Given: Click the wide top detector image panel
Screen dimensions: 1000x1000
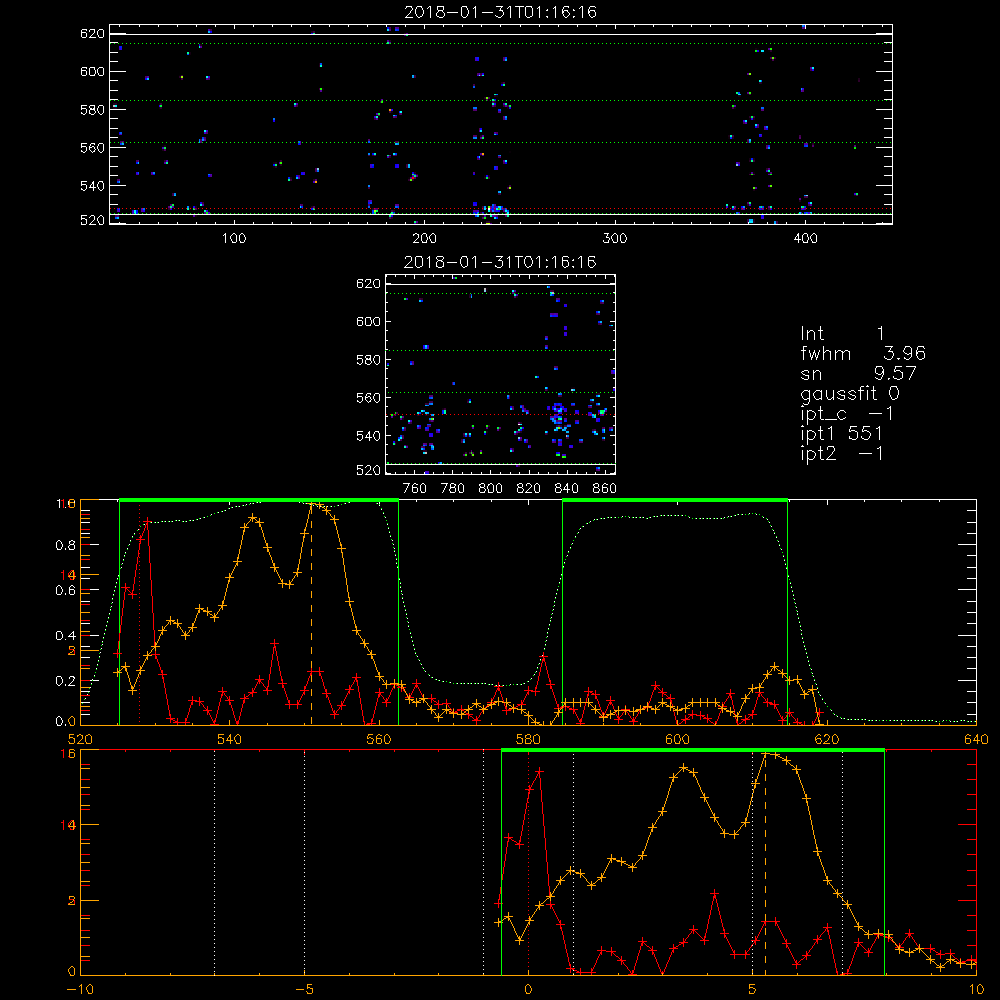Looking at the screenshot, I should pos(501,124).
